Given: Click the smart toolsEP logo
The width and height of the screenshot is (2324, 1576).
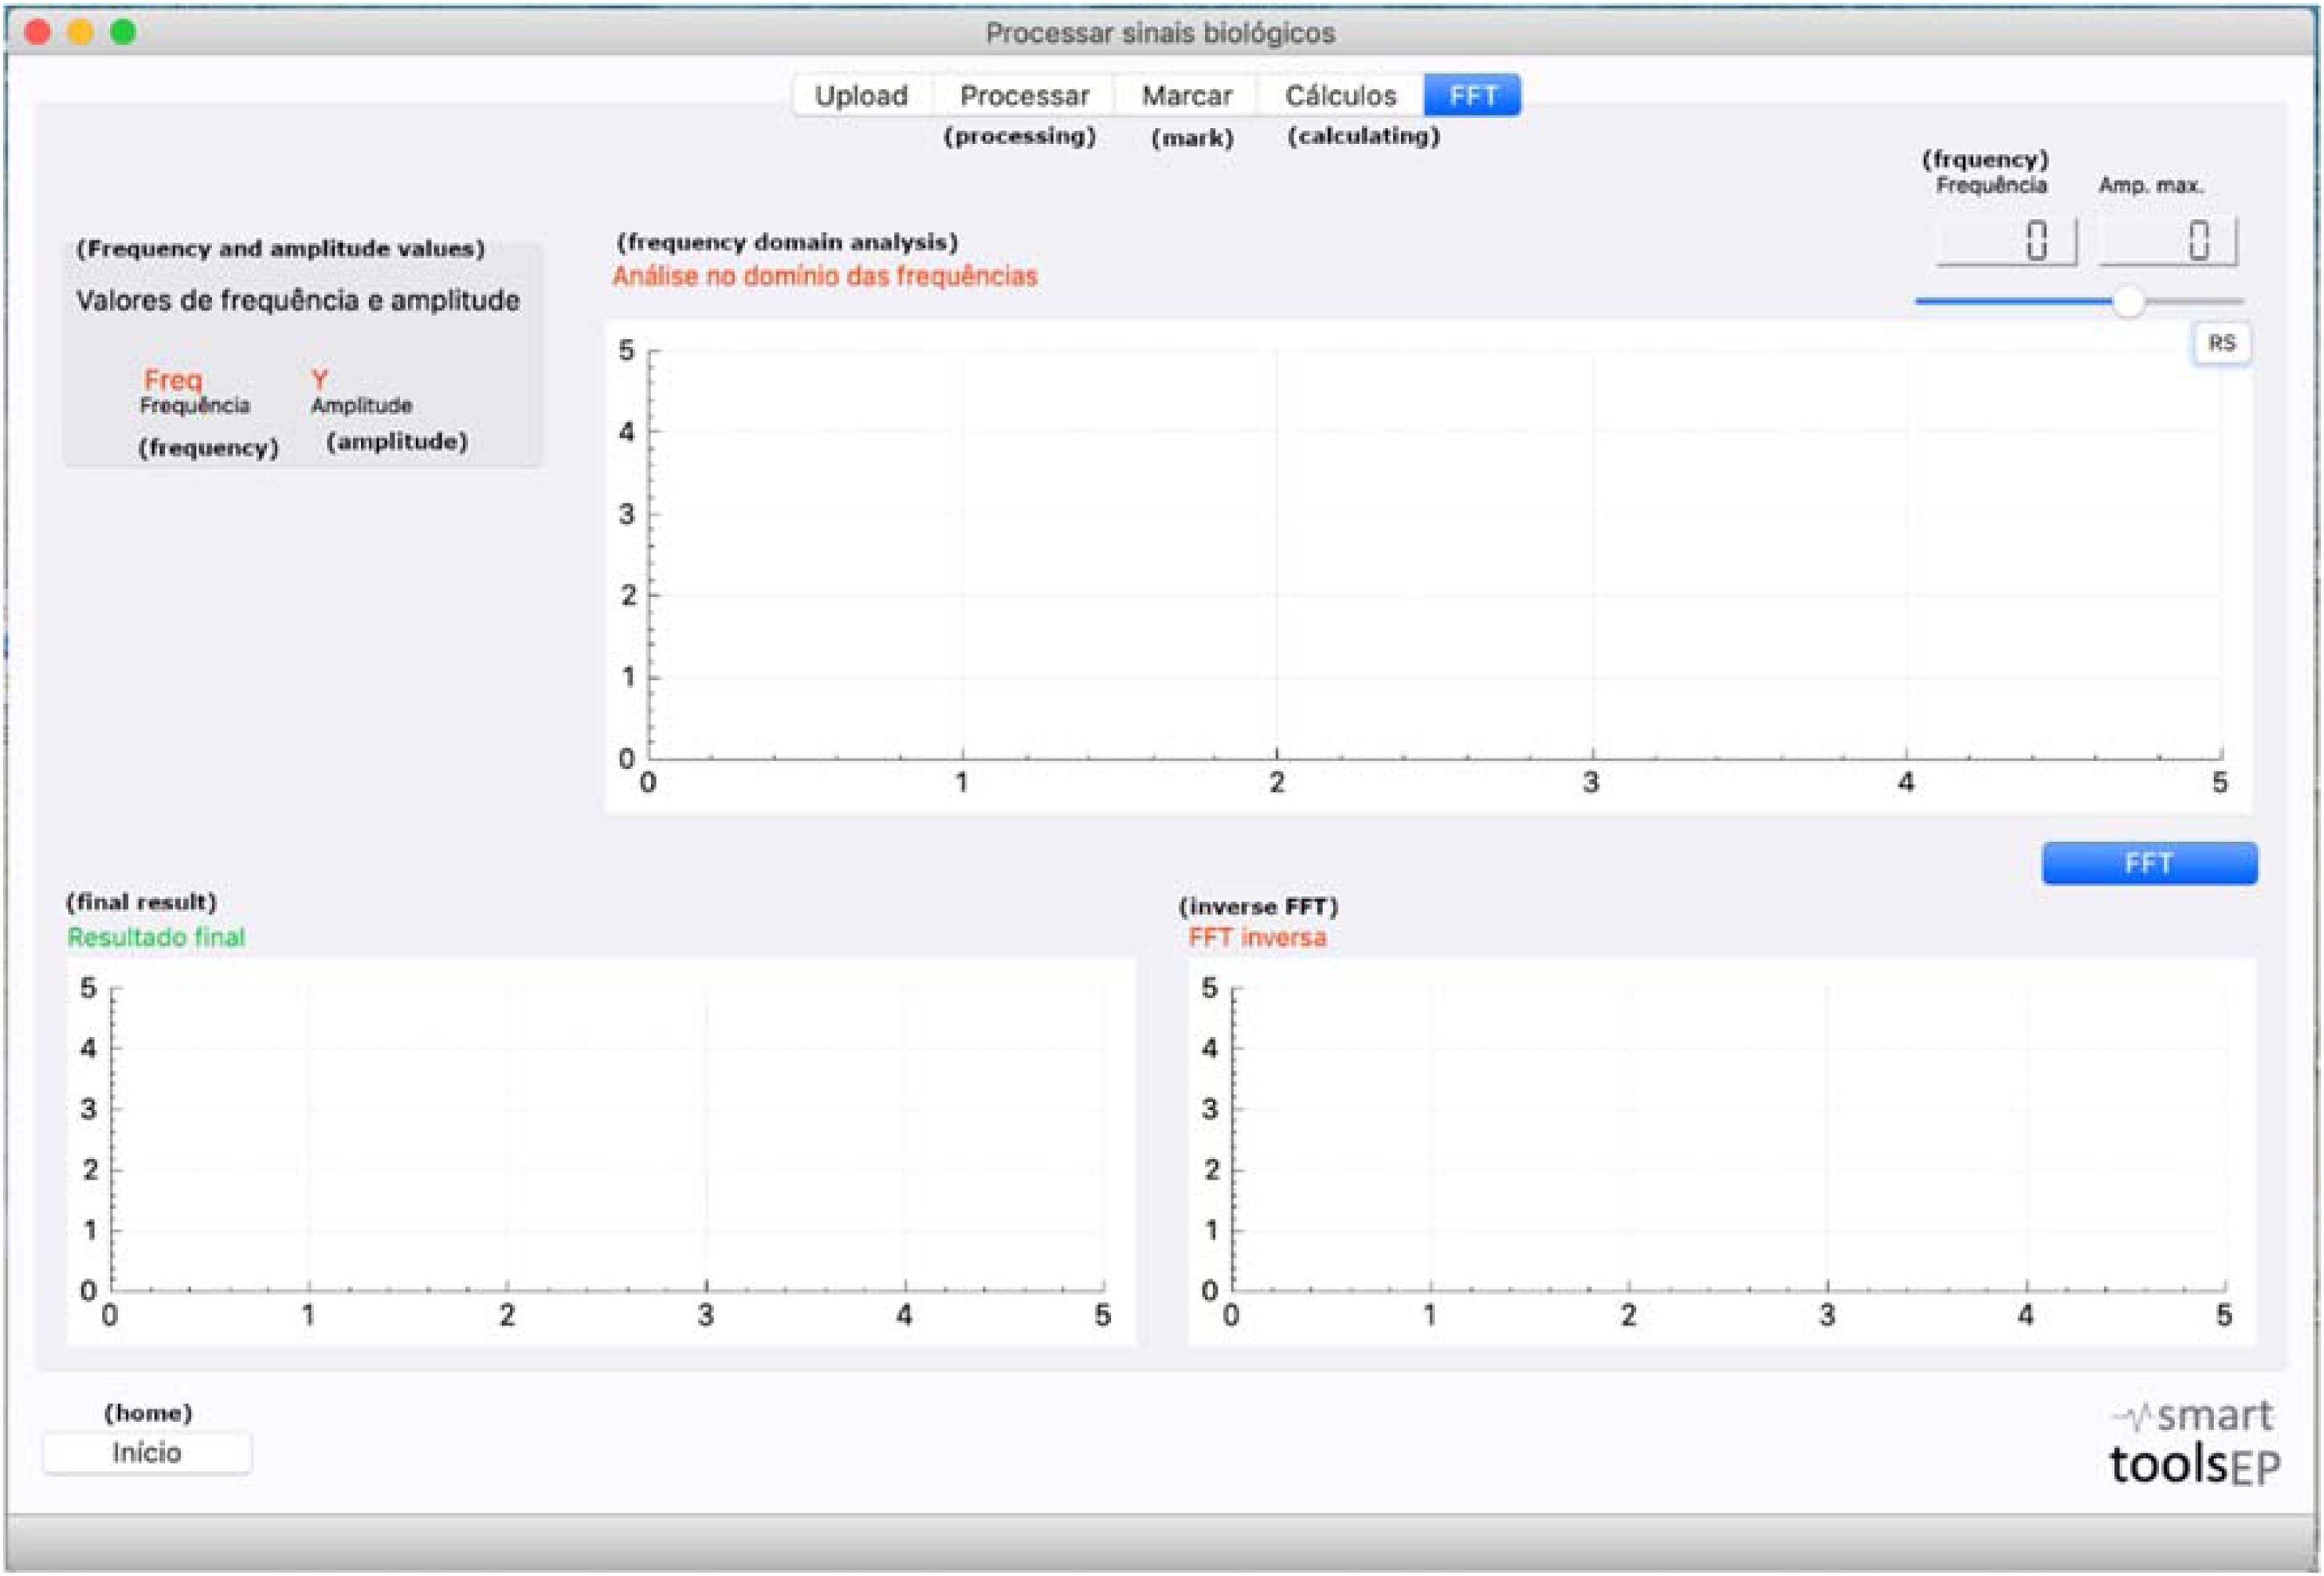Looking at the screenshot, I should click(2195, 1443).
